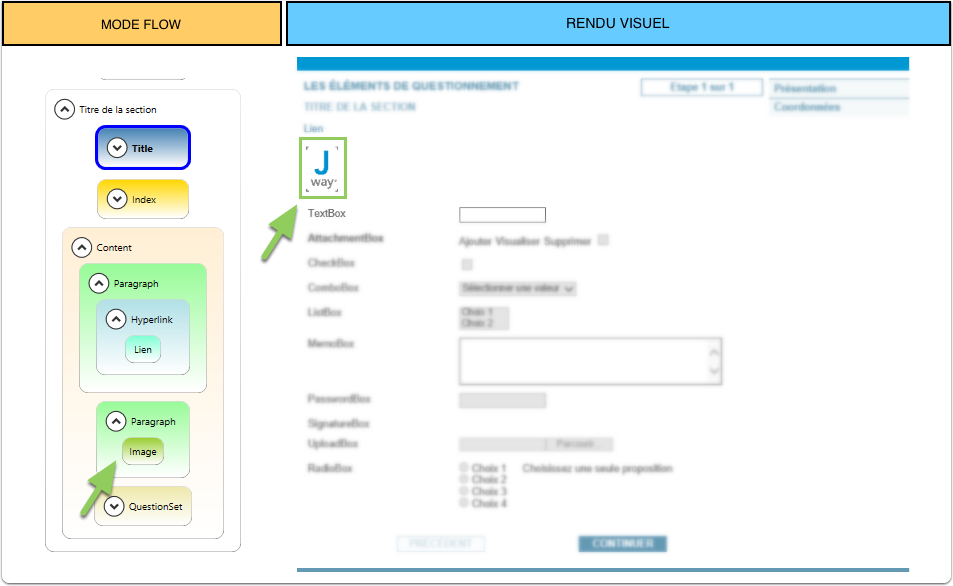Expand the Index node chevron
This screenshot has height=586, width=953.
coord(117,199)
